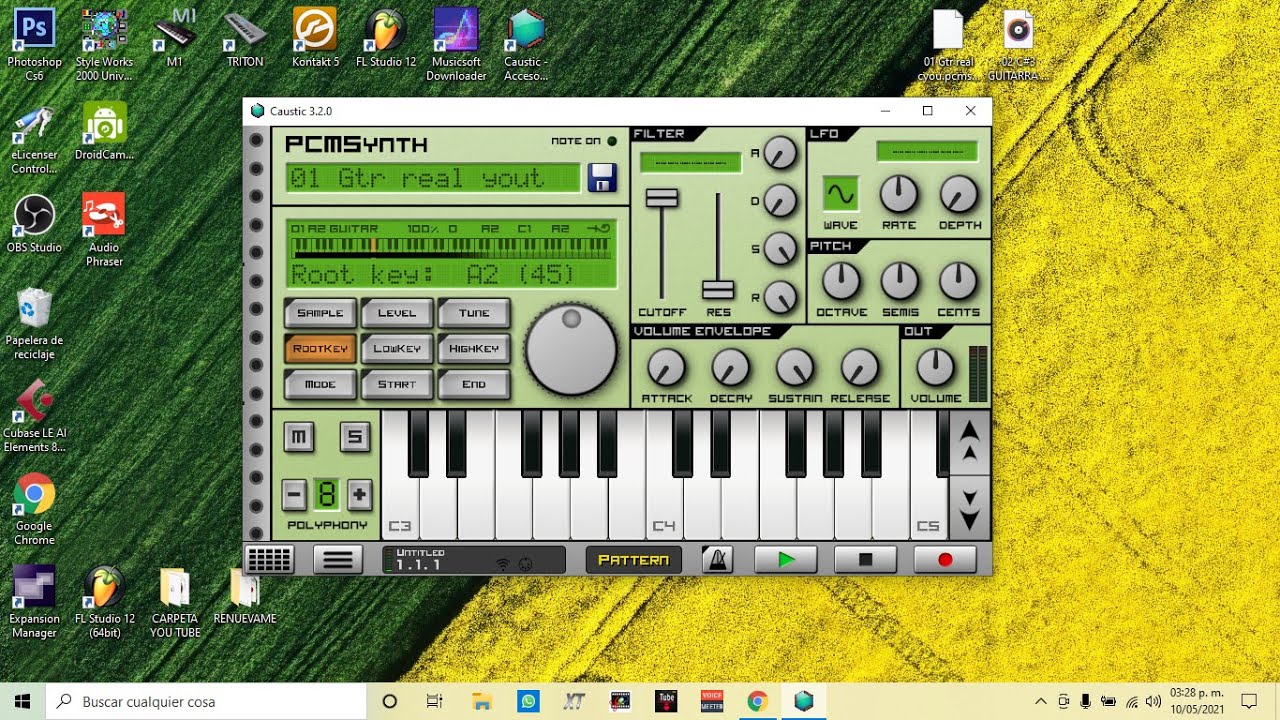Click the preset name display '01 Gtr real yout'
This screenshot has height=720, width=1280.
[433, 178]
